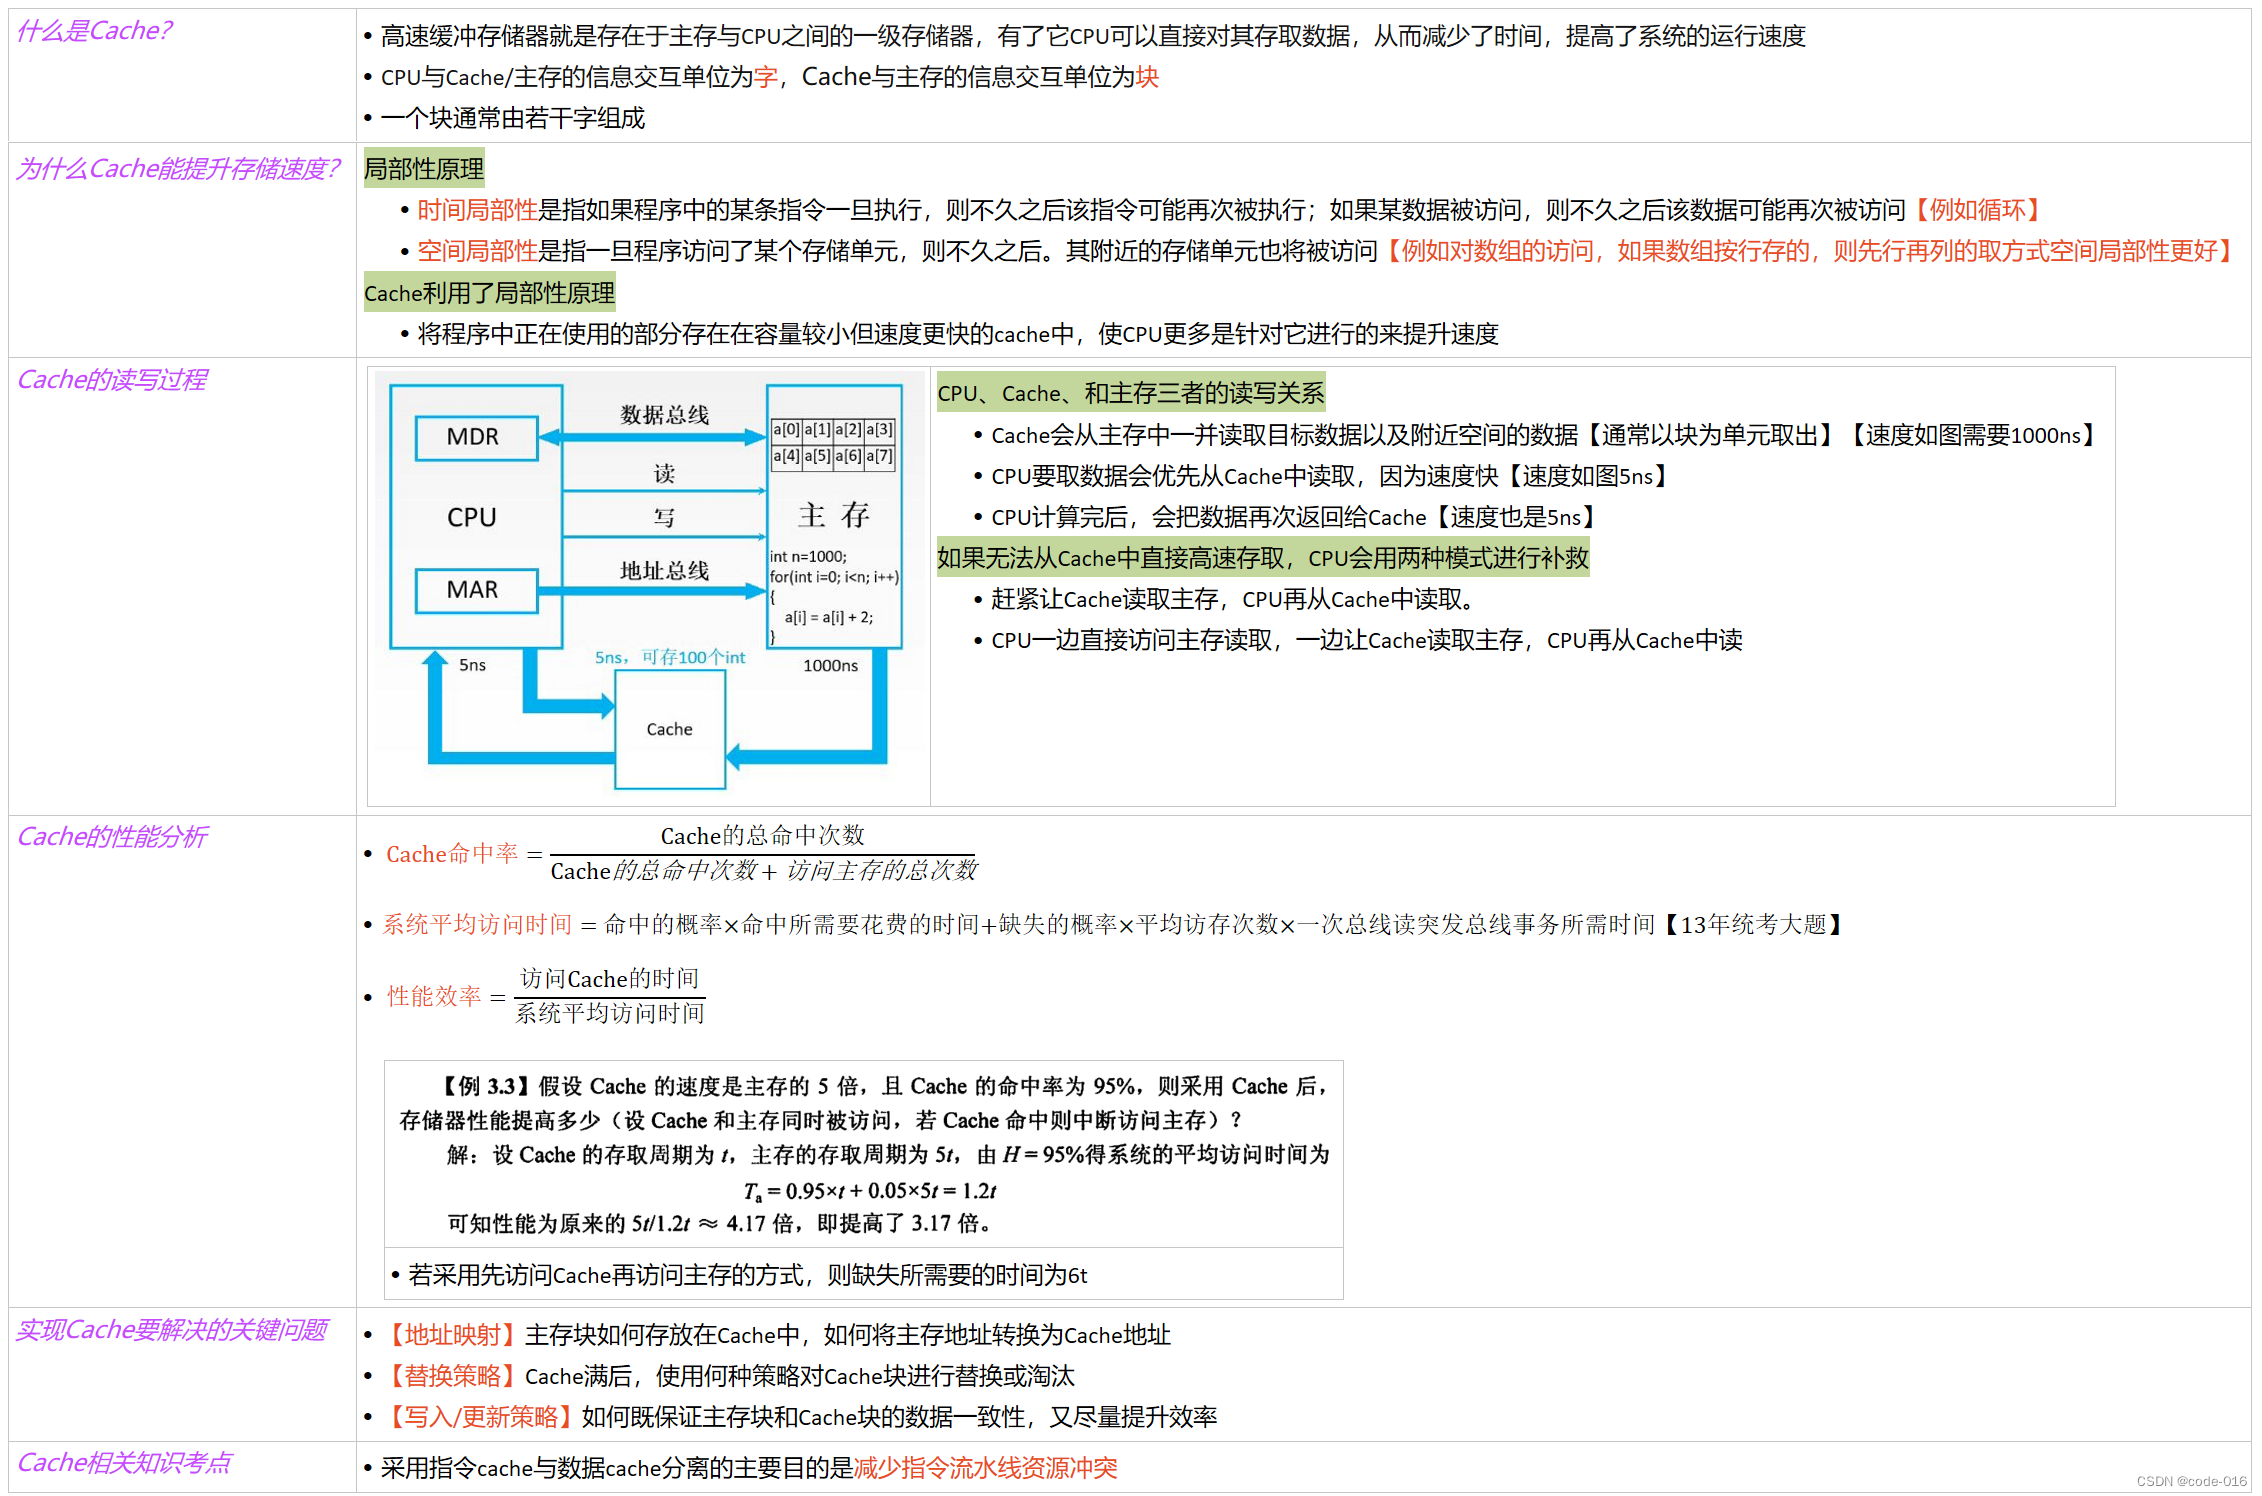The height and width of the screenshot is (1496, 2262).
Task: Click the red 性能效率 label
Action: tap(434, 997)
